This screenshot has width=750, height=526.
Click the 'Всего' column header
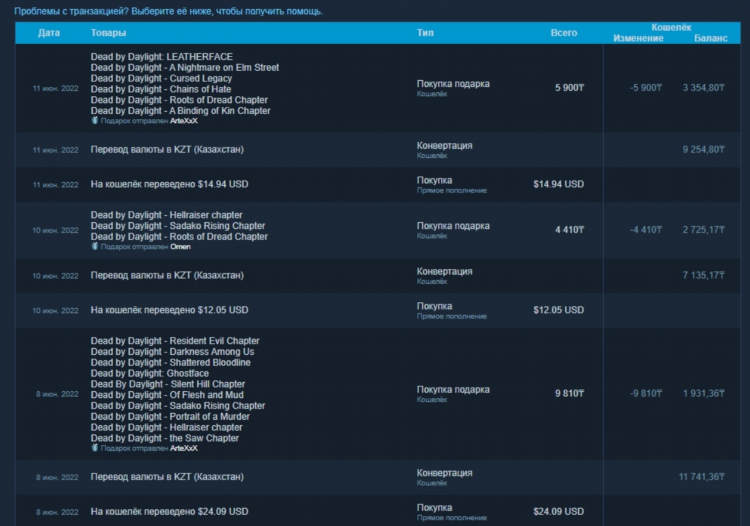[x=564, y=33]
